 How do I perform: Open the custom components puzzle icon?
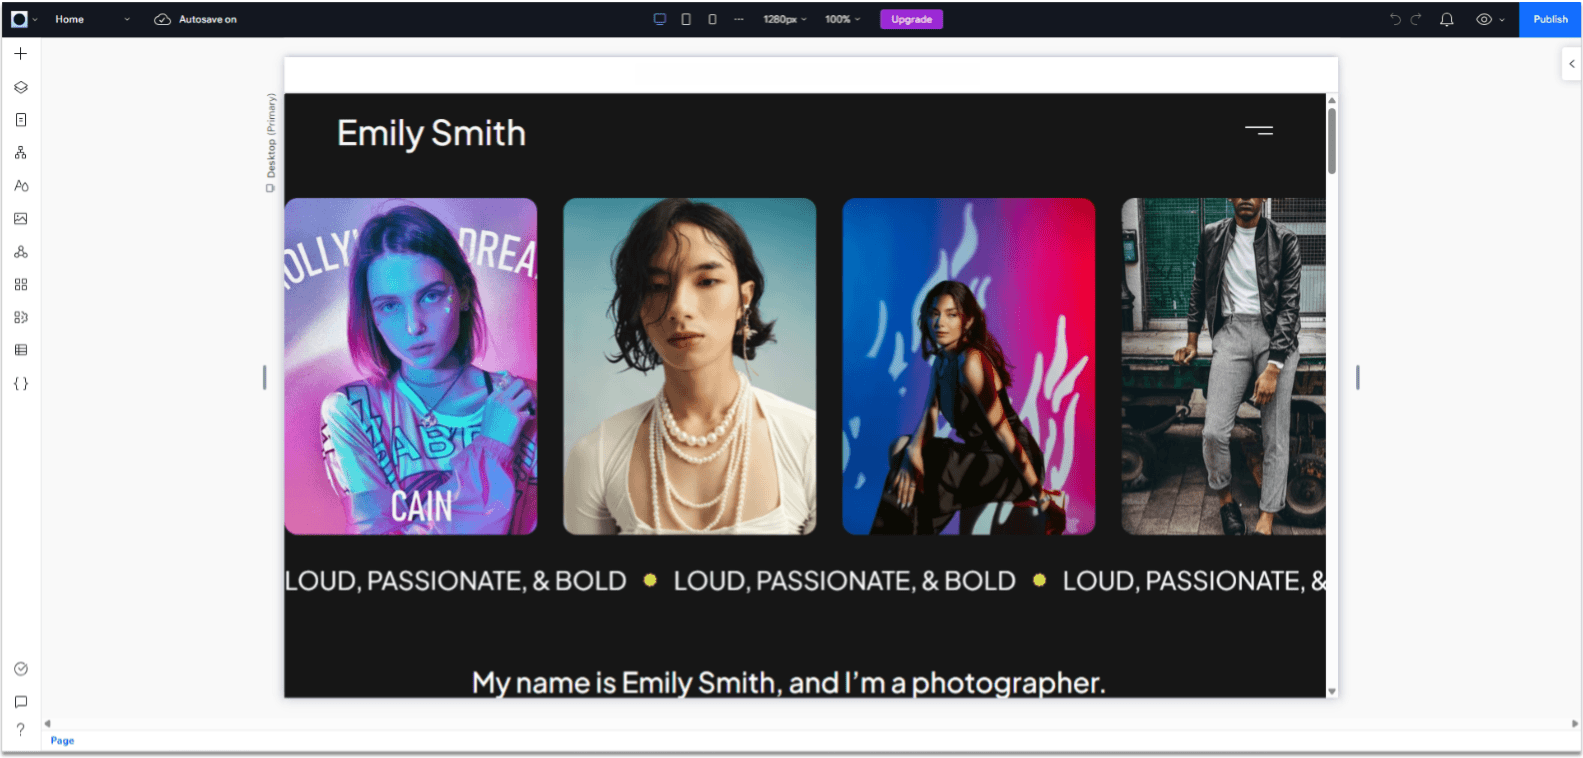20,318
